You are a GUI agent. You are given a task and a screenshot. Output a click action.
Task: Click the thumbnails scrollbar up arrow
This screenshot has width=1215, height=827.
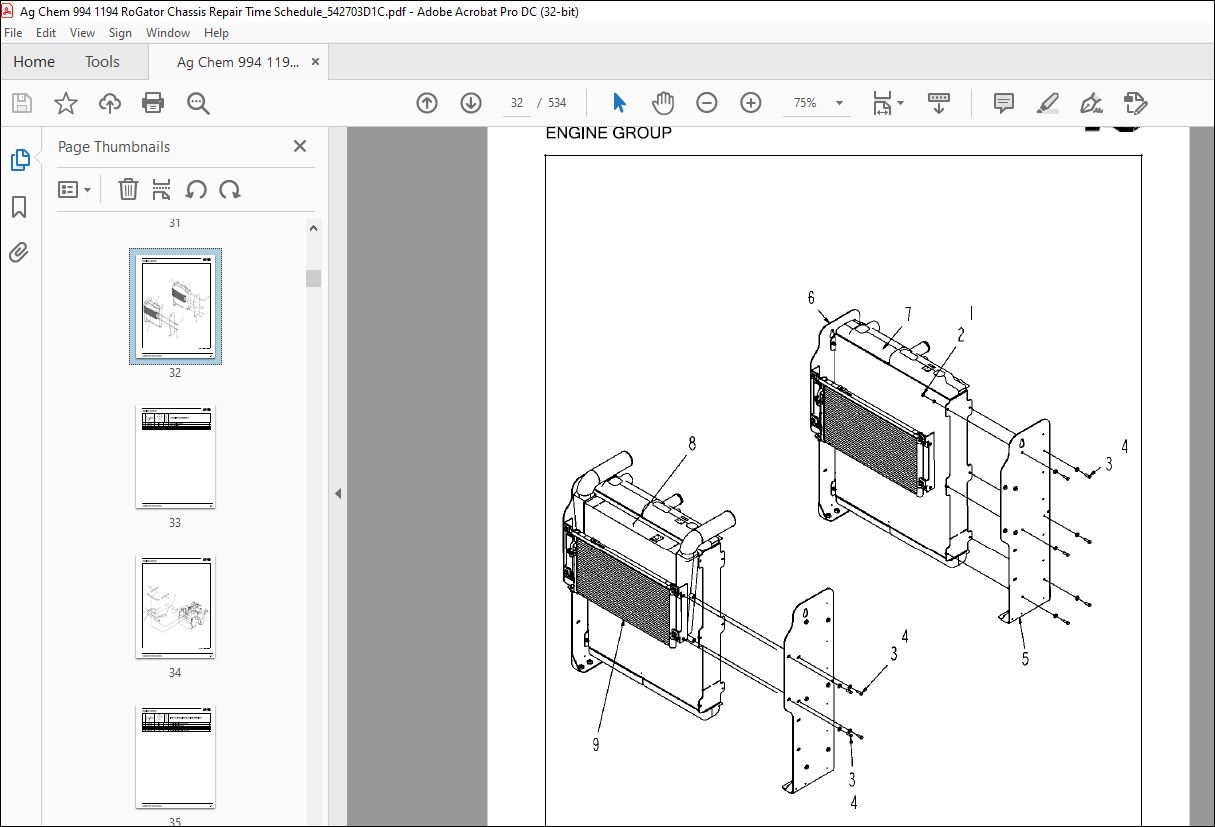click(x=314, y=228)
